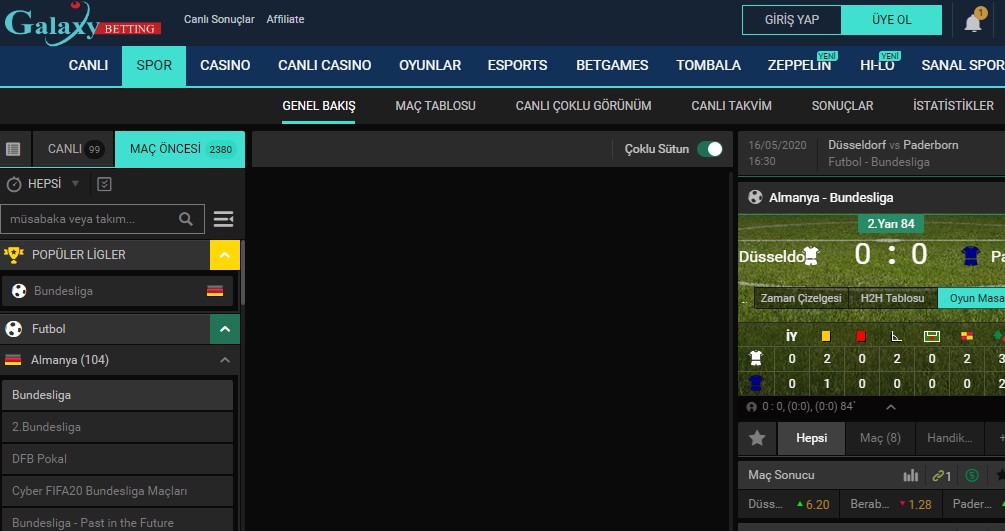Click the multi-select checkbox icon next to HEPSİ
1005x531 pixels.
[x=104, y=185]
